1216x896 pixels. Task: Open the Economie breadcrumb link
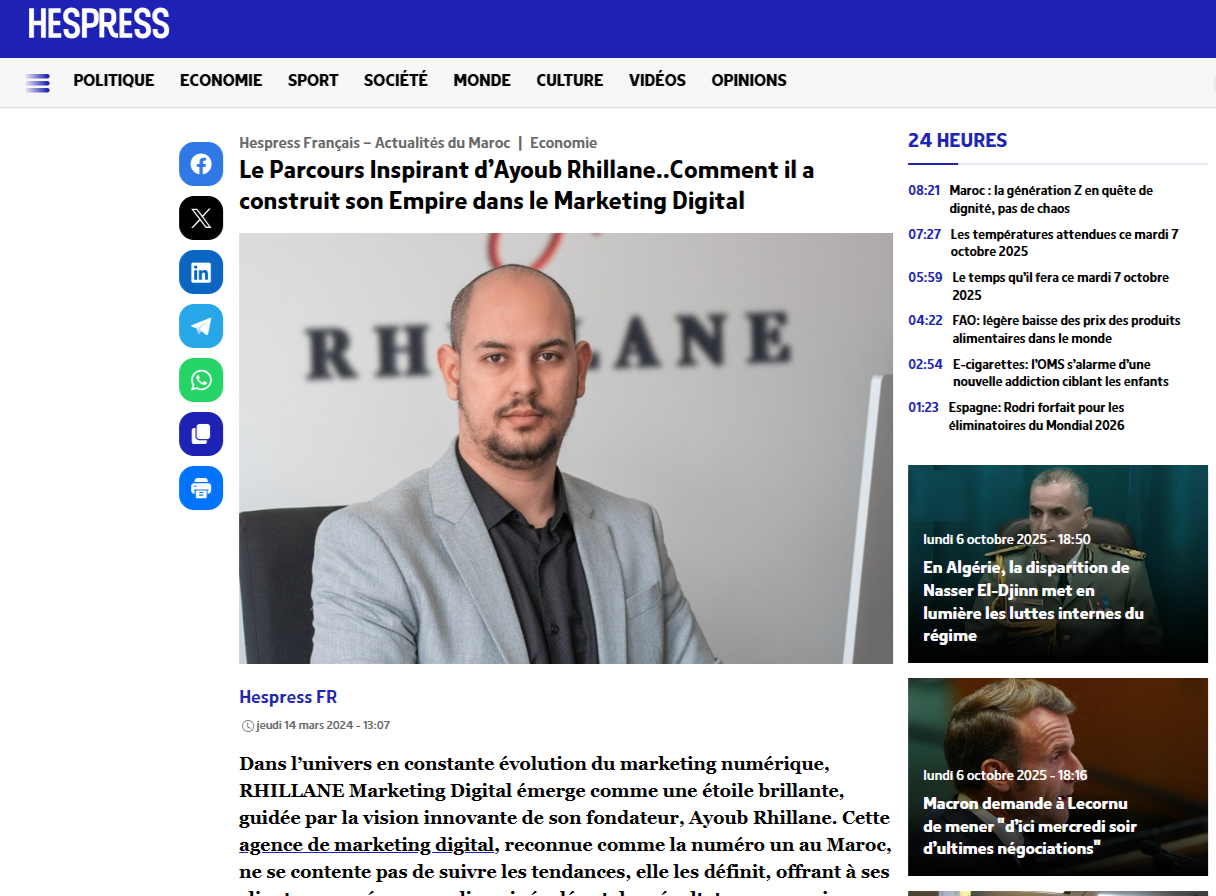click(x=563, y=143)
